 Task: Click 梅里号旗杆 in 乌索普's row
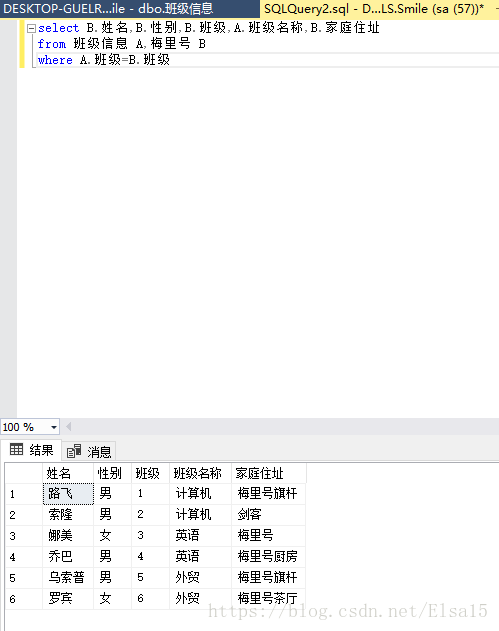[268, 577]
